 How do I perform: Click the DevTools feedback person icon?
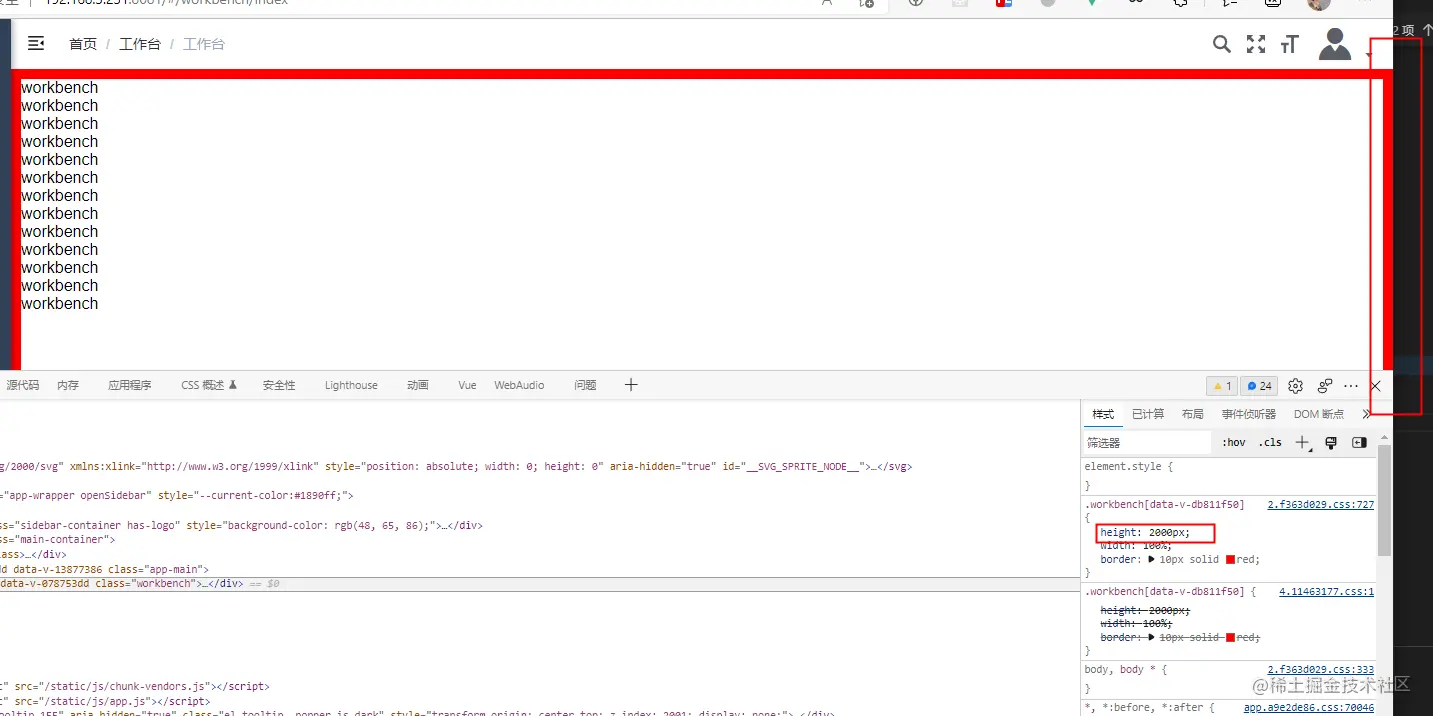tap(1325, 386)
